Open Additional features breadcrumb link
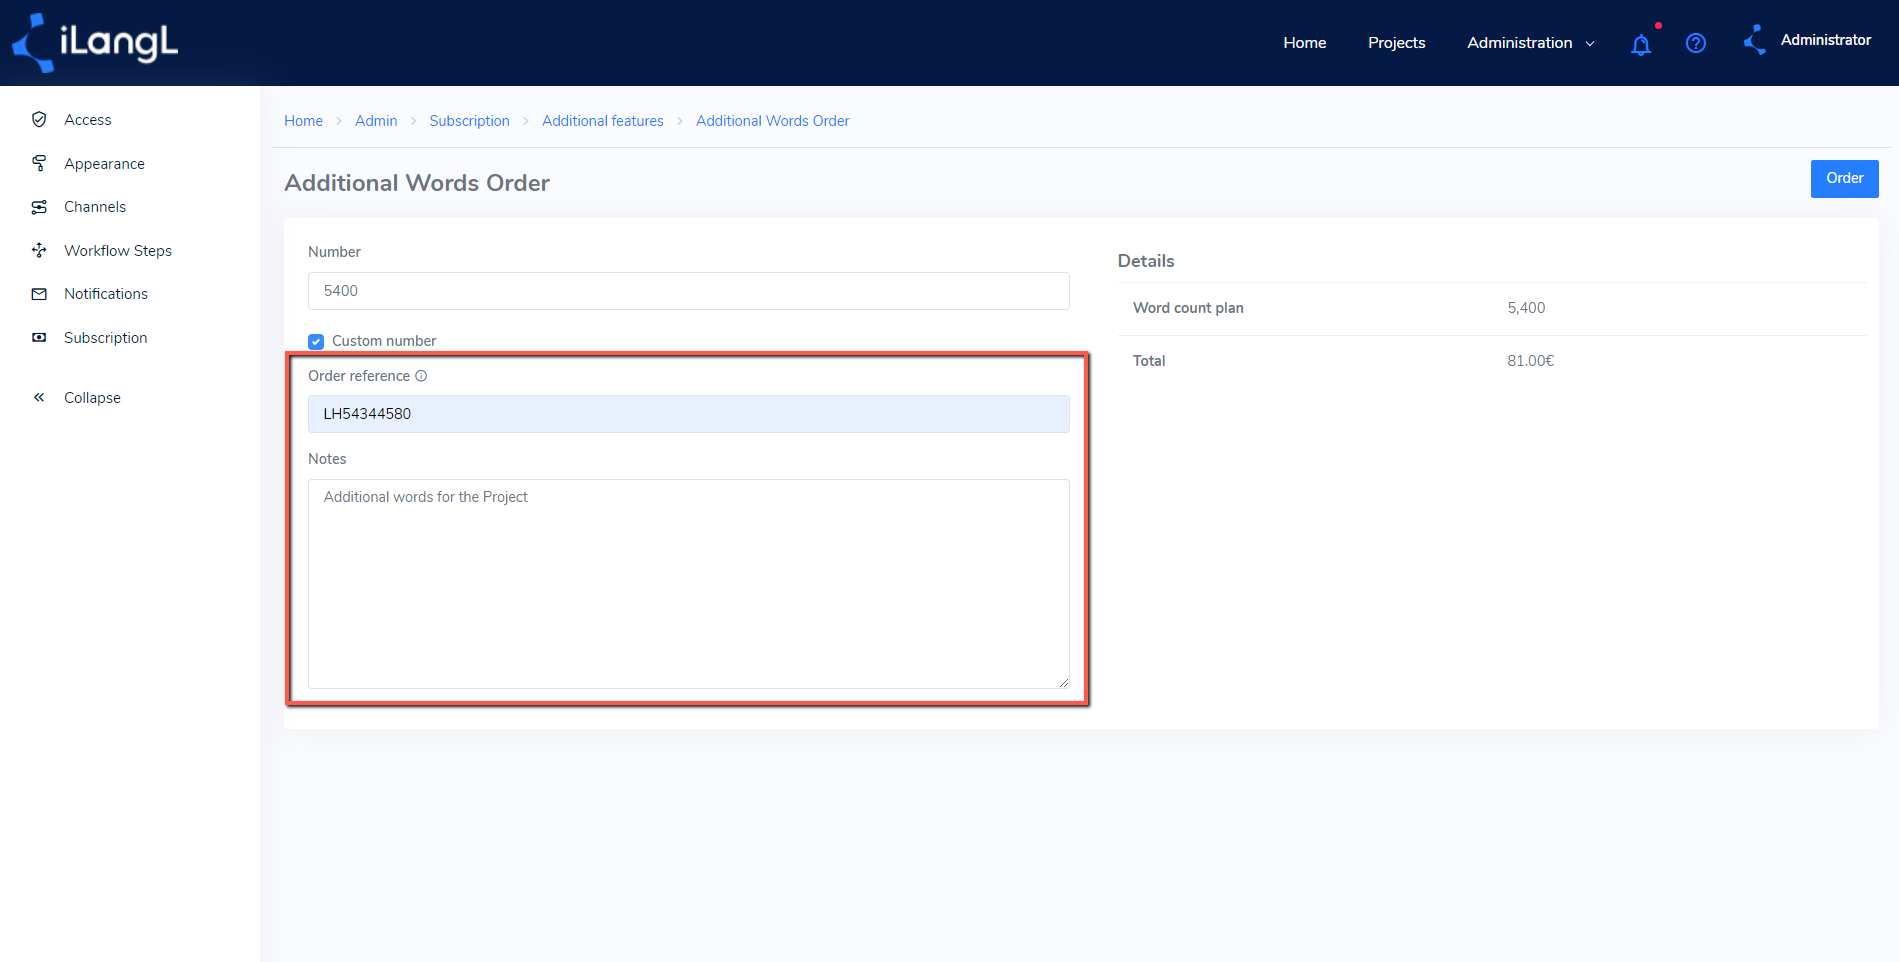Viewport: 1899px width, 962px height. point(603,121)
